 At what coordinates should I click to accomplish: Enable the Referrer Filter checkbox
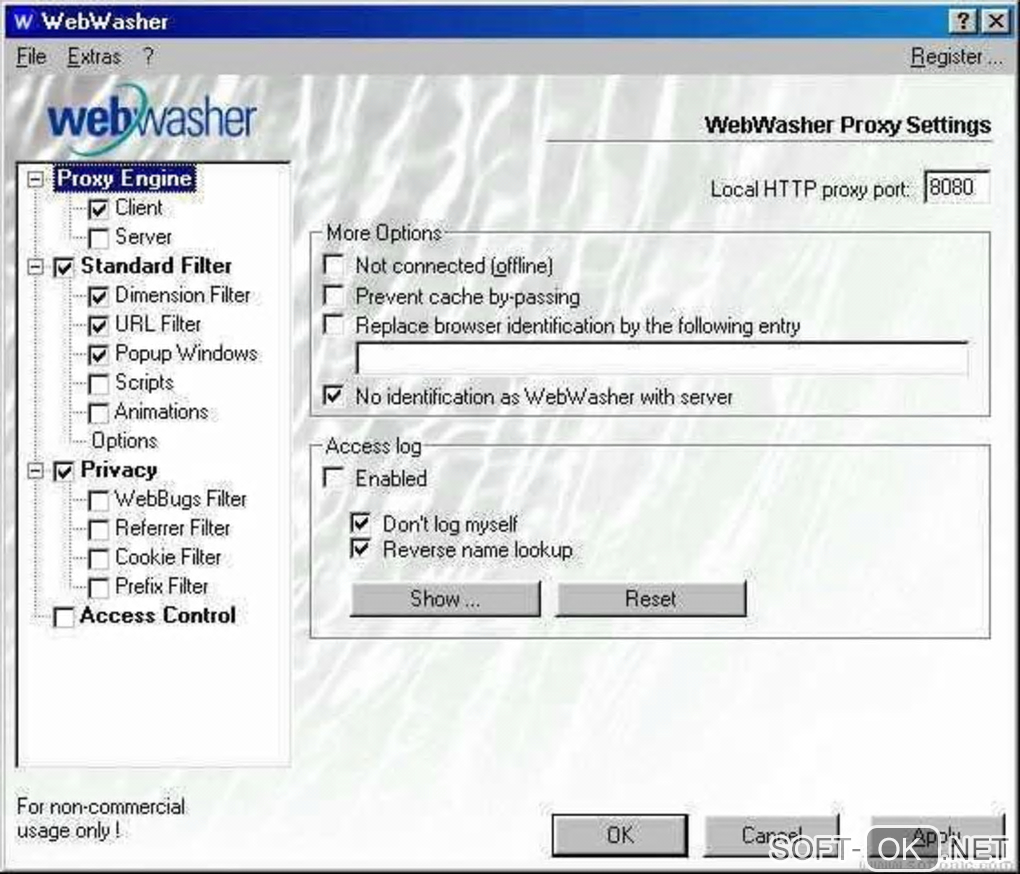pyautogui.click(x=98, y=530)
